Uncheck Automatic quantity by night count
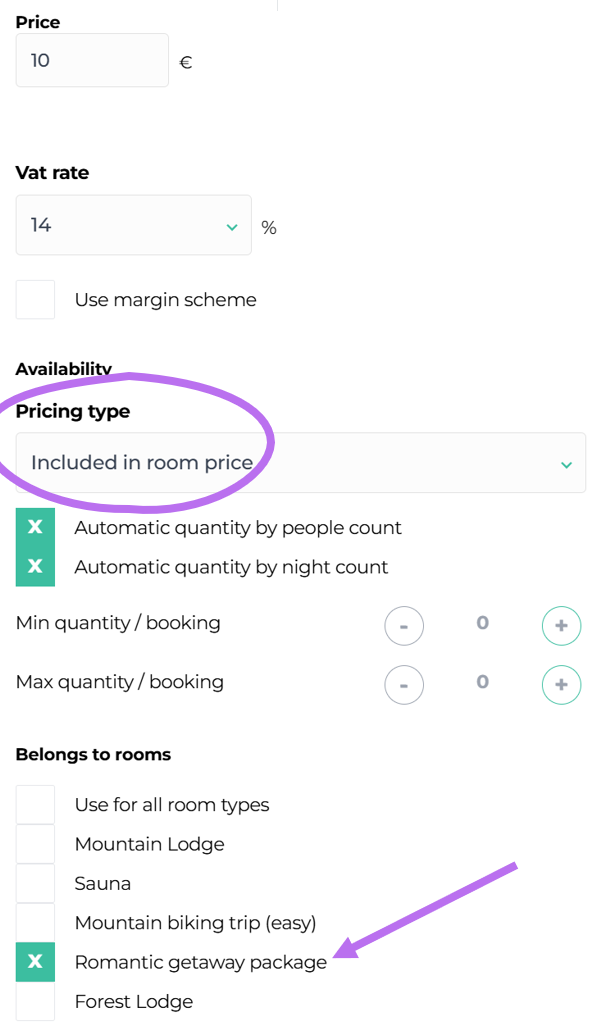This screenshot has width=601, height=1029. pyautogui.click(x=35, y=567)
